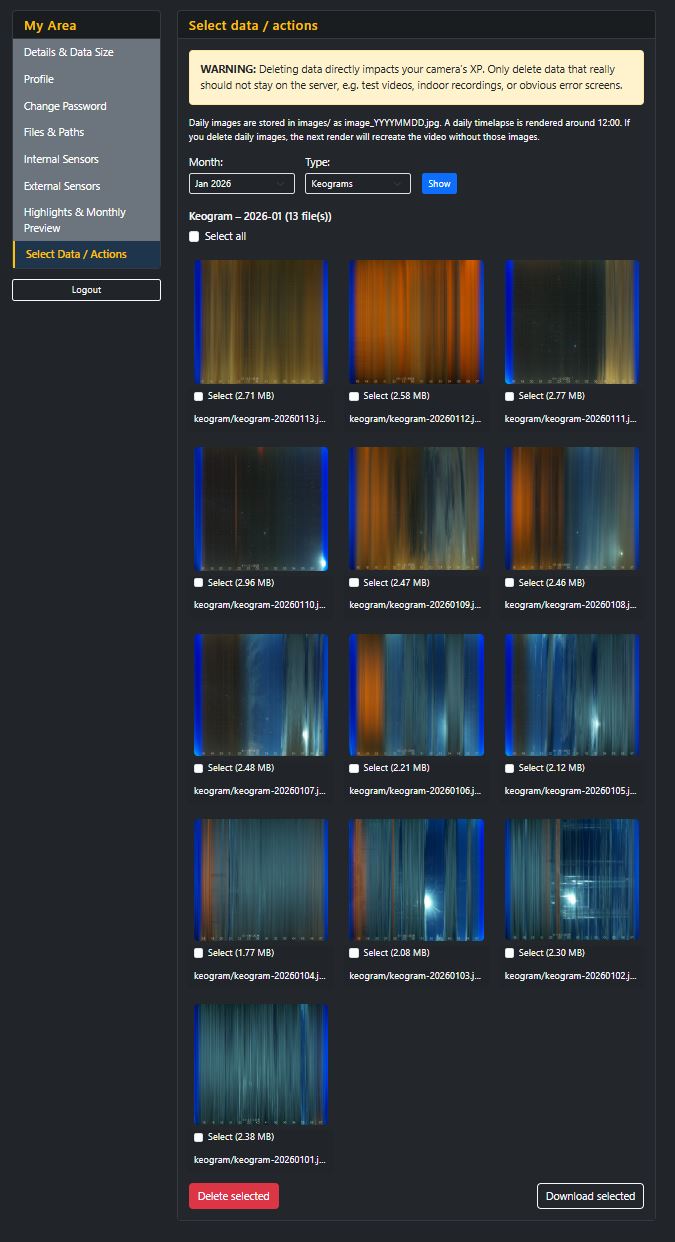
Task: Check Select box for keogram-20260106
Action: 354,769
